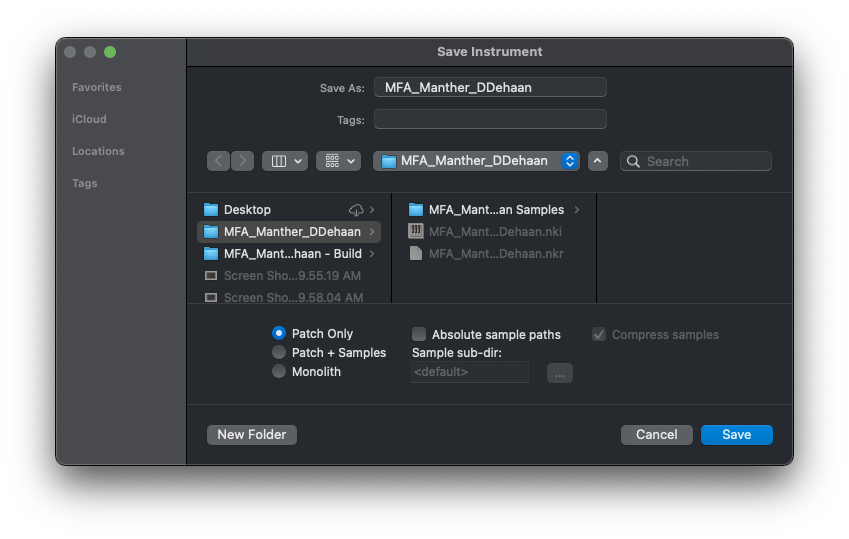Enable Absolute sample paths checkbox

(x=420, y=335)
